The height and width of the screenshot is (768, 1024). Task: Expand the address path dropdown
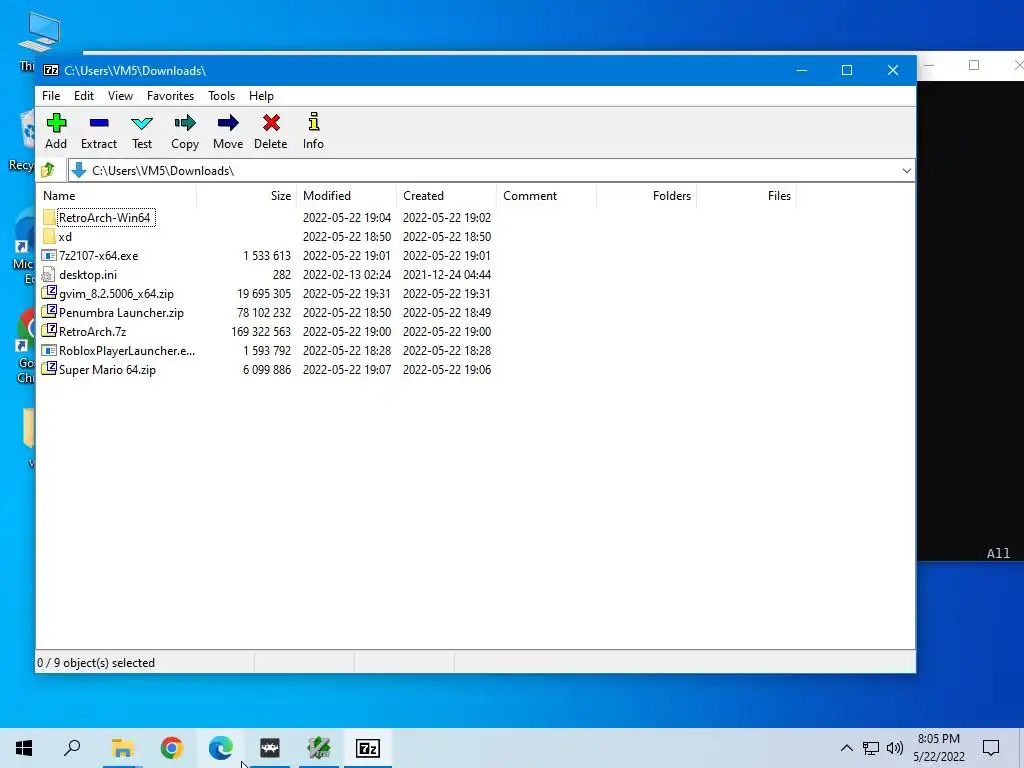point(906,170)
